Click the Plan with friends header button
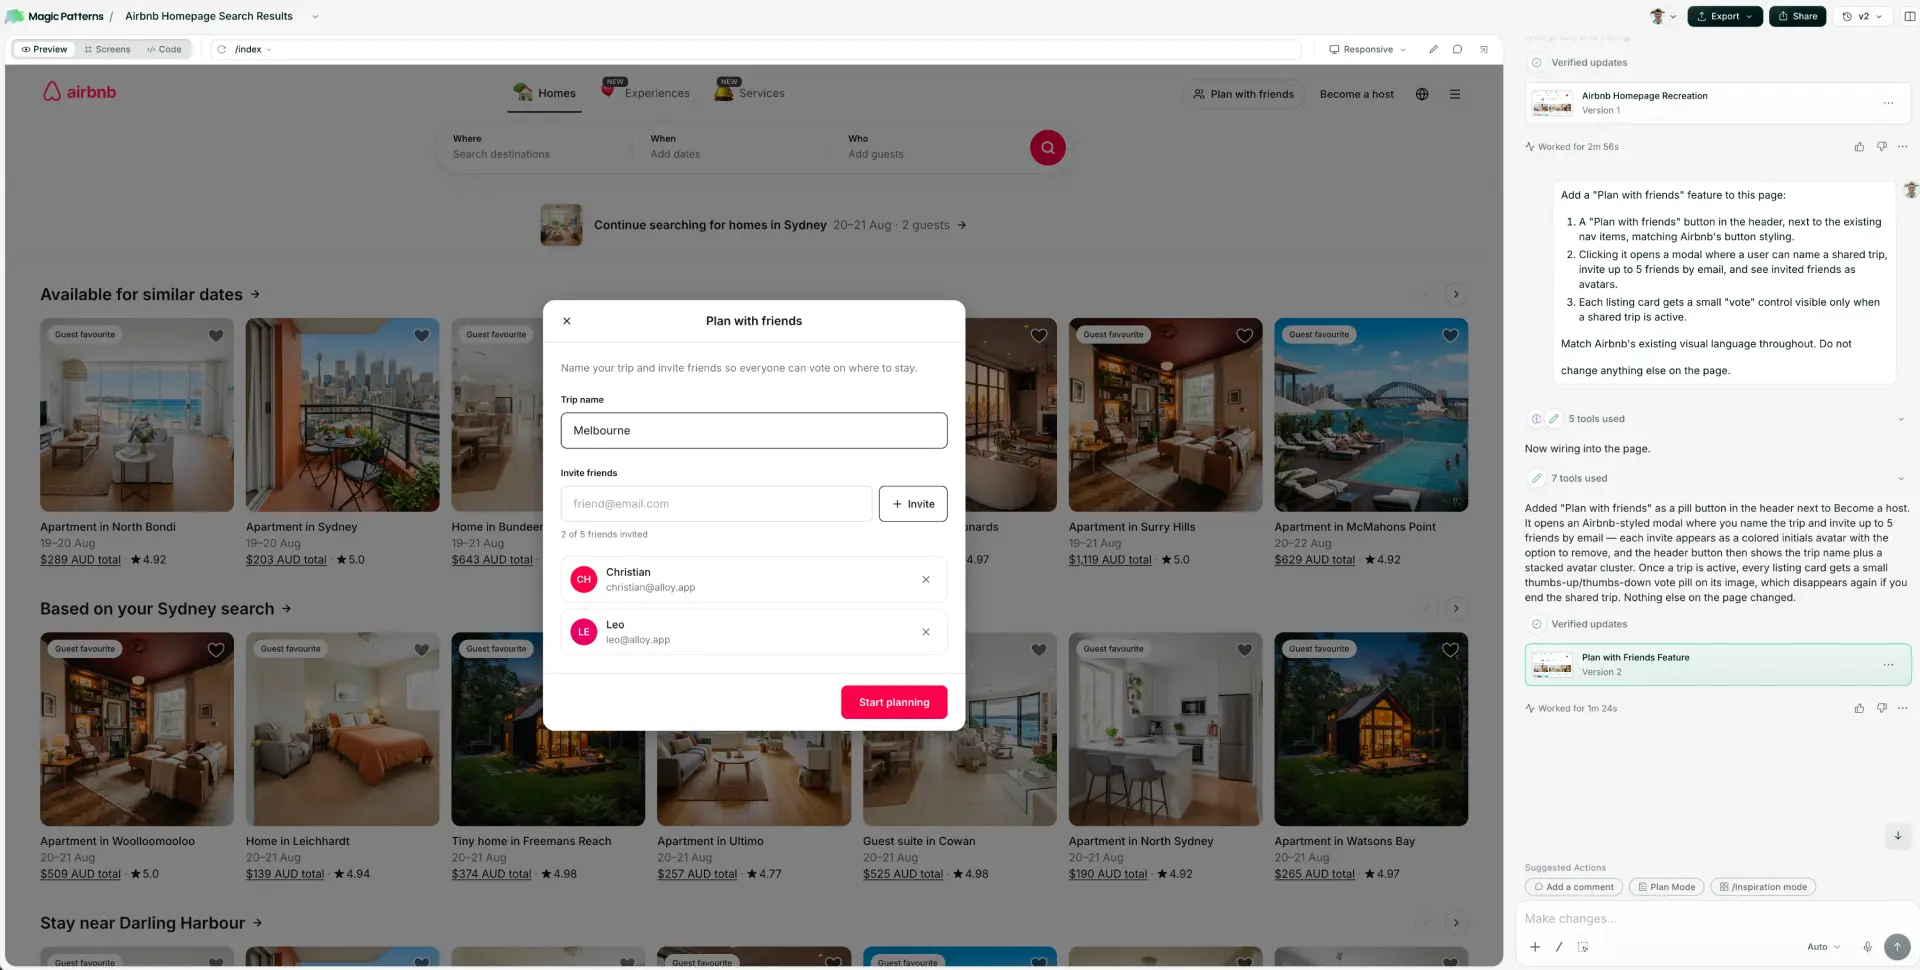The width and height of the screenshot is (1920, 970). 1243,94
